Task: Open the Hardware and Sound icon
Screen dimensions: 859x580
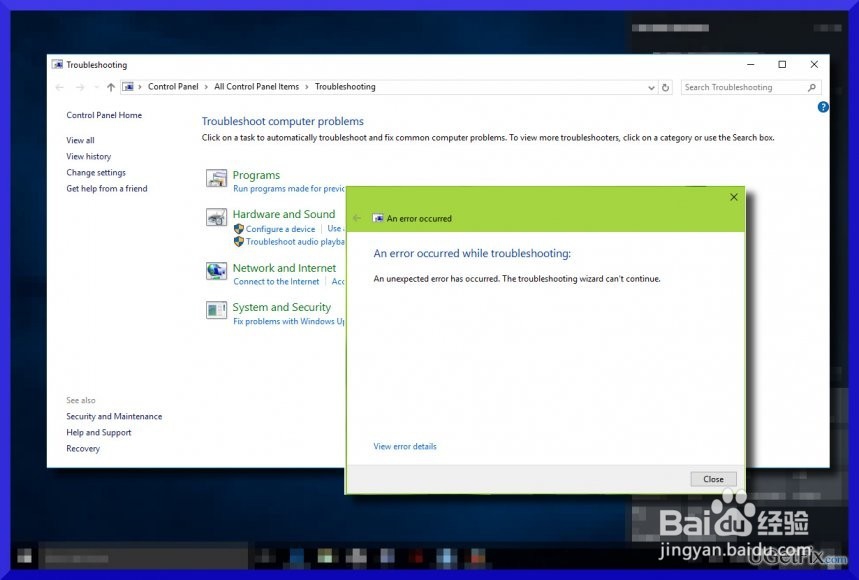Action: (x=216, y=217)
